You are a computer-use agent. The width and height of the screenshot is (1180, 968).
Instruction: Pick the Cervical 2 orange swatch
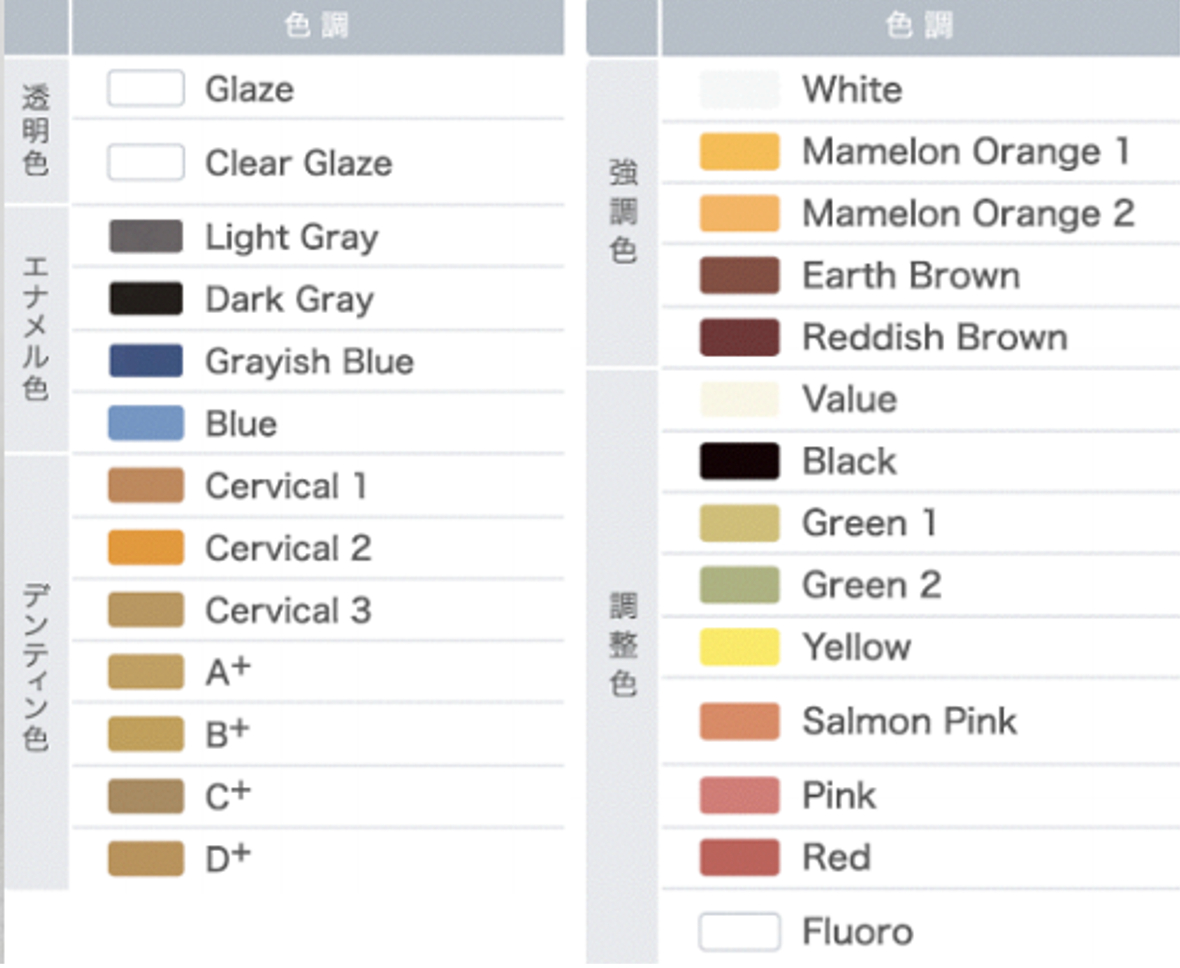pos(146,547)
